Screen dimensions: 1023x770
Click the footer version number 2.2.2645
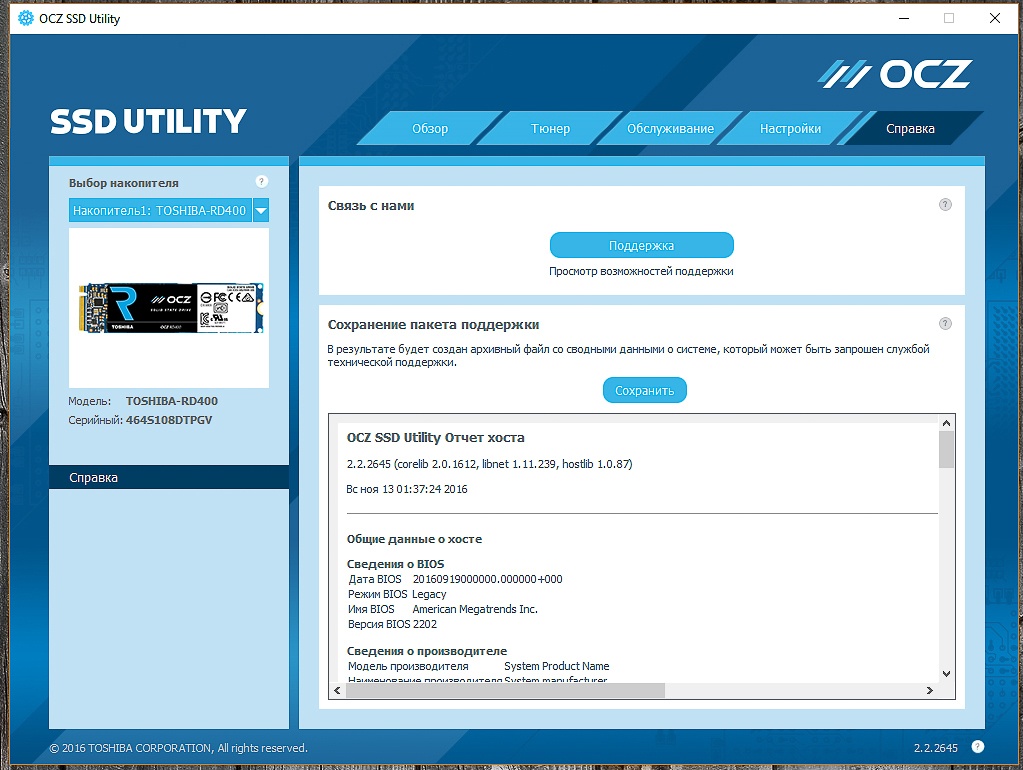(936, 748)
